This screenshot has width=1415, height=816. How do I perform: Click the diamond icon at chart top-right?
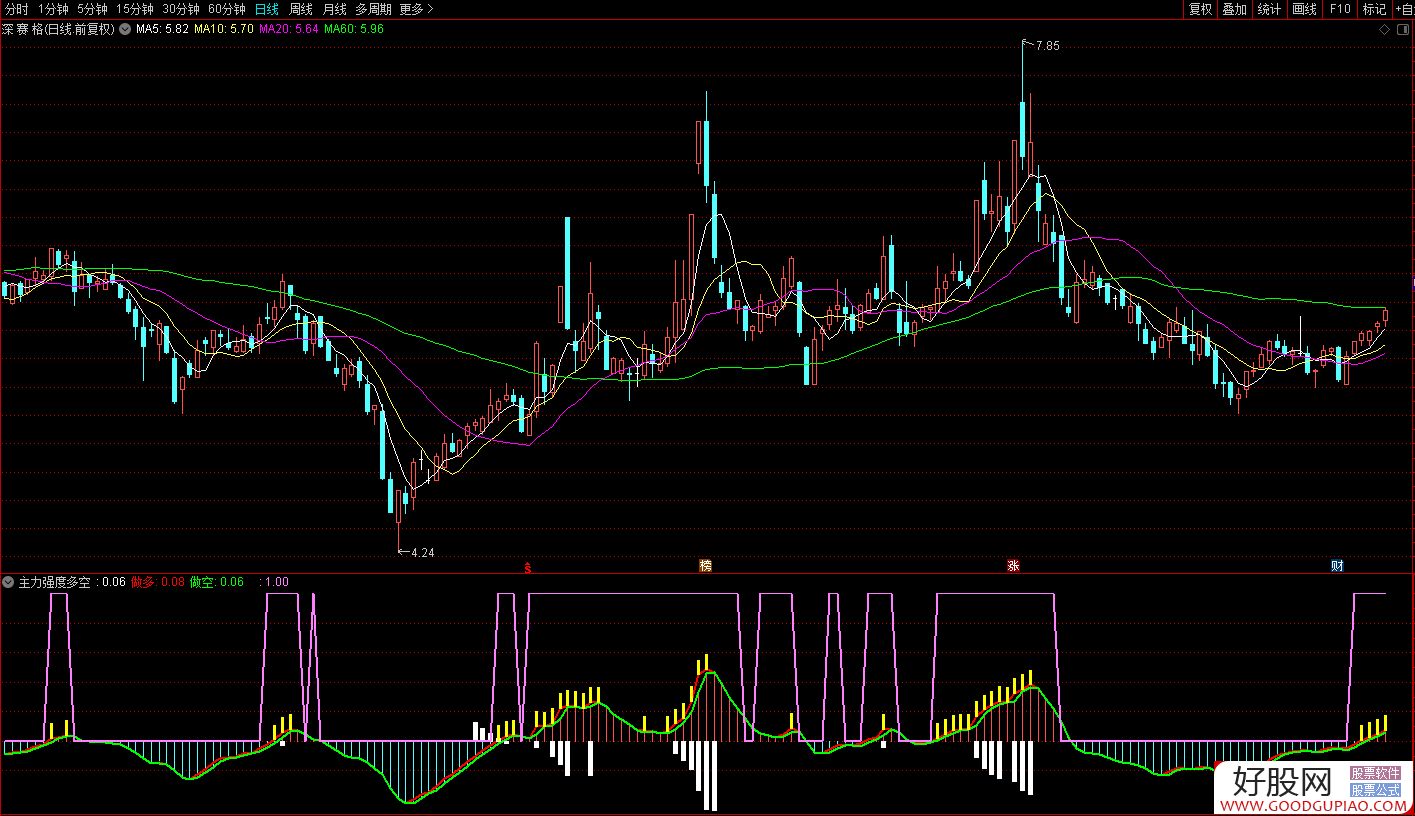(x=1384, y=30)
